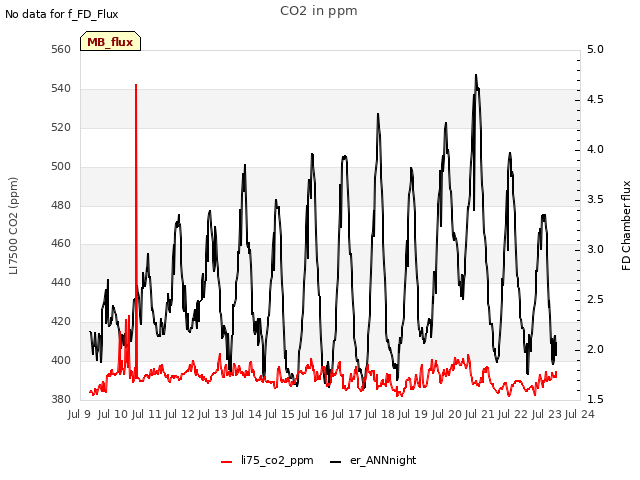
Task: Click the 'Jul 22' date label
Action: point(513,414)
